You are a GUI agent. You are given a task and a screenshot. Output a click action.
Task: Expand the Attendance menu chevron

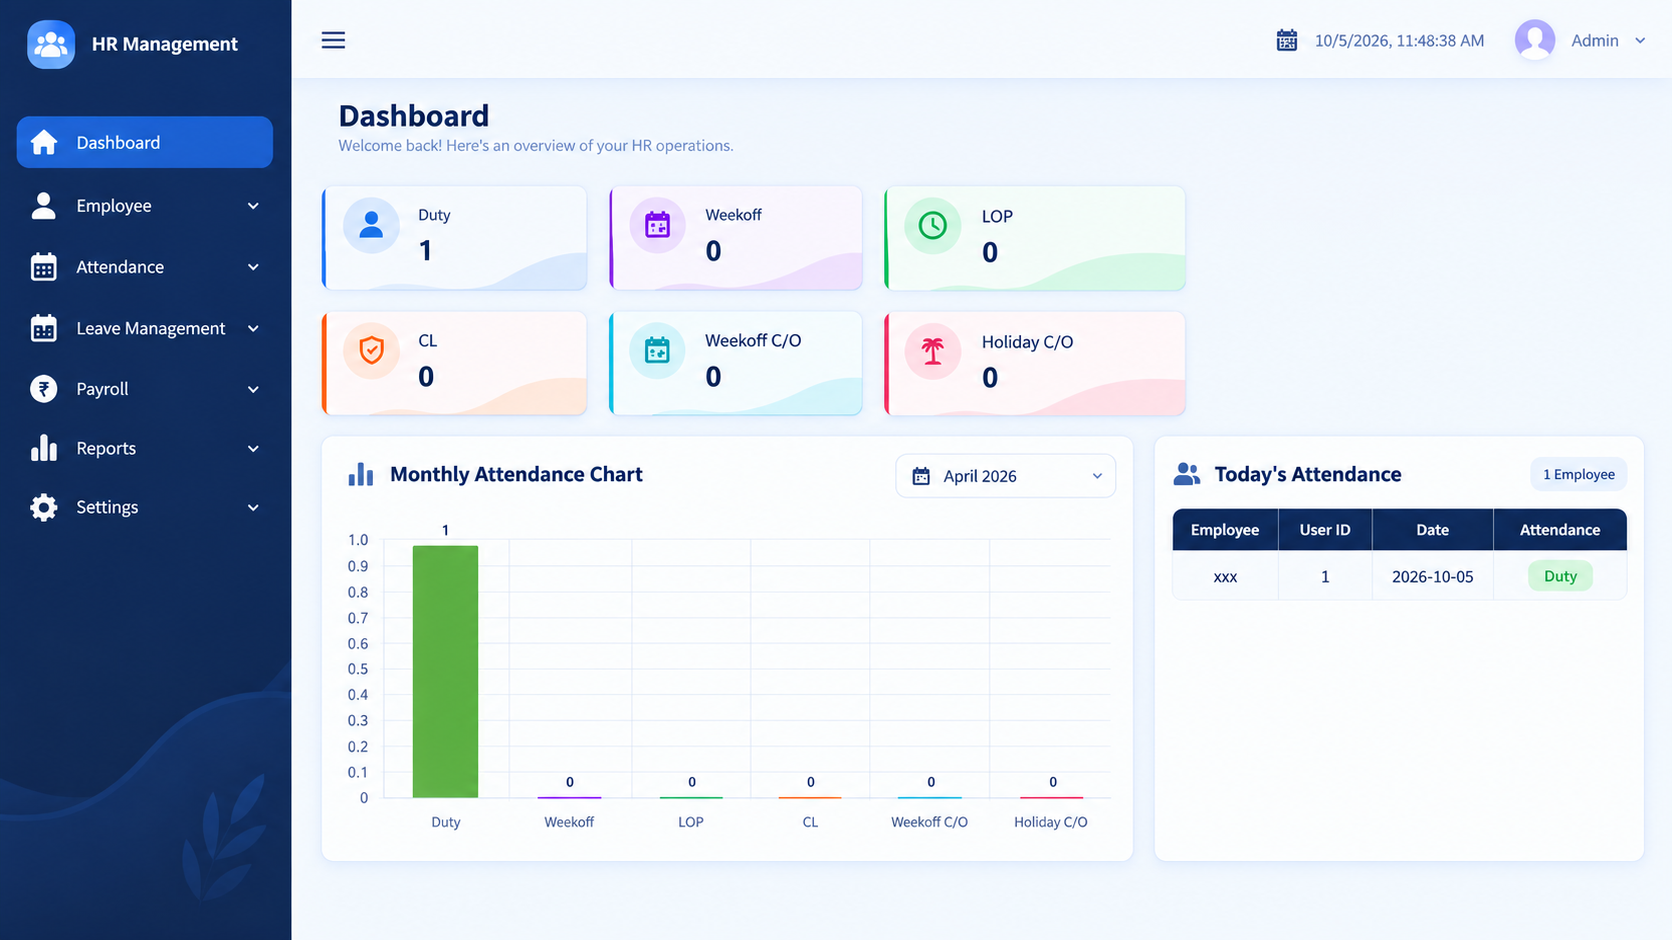click(253, 267)
